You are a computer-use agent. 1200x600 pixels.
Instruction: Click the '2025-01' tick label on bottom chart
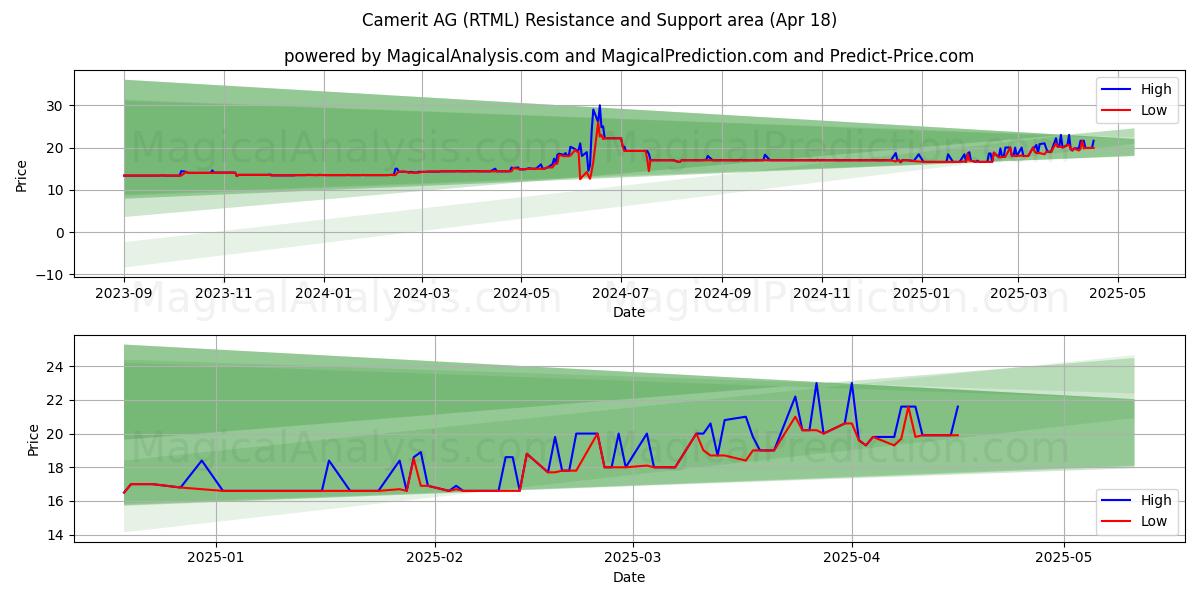(217, 560)
